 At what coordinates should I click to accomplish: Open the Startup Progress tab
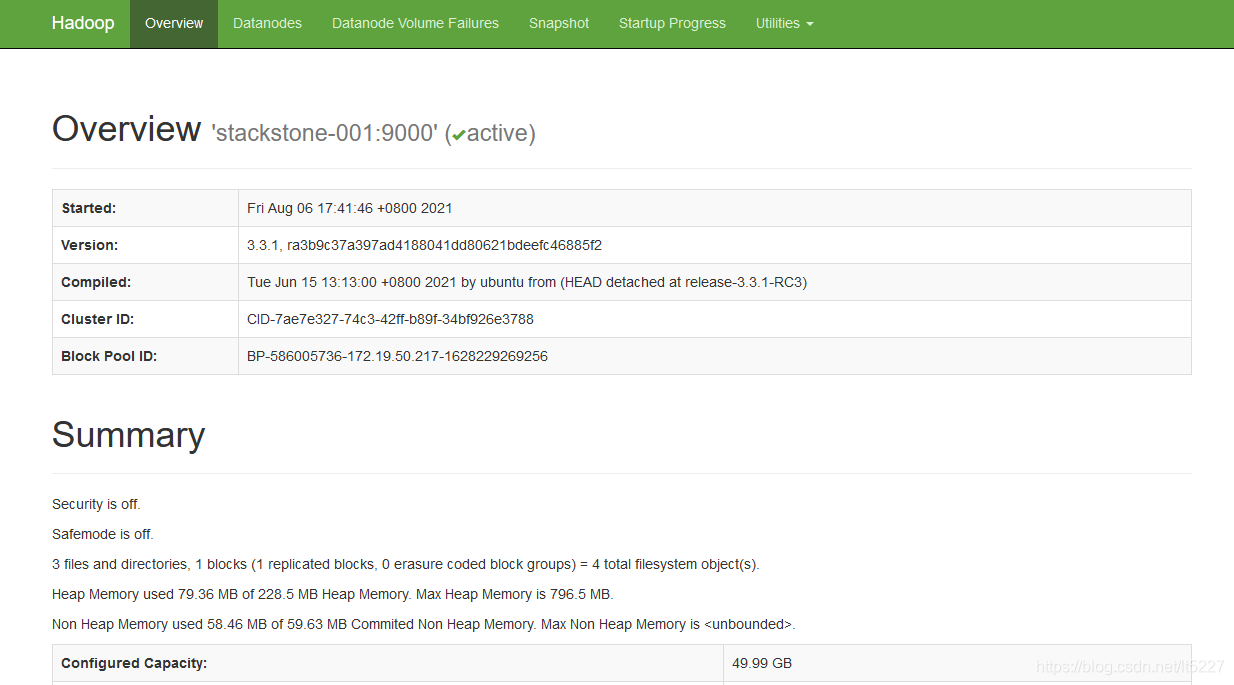pyautogui.click(x=672, y=23)
